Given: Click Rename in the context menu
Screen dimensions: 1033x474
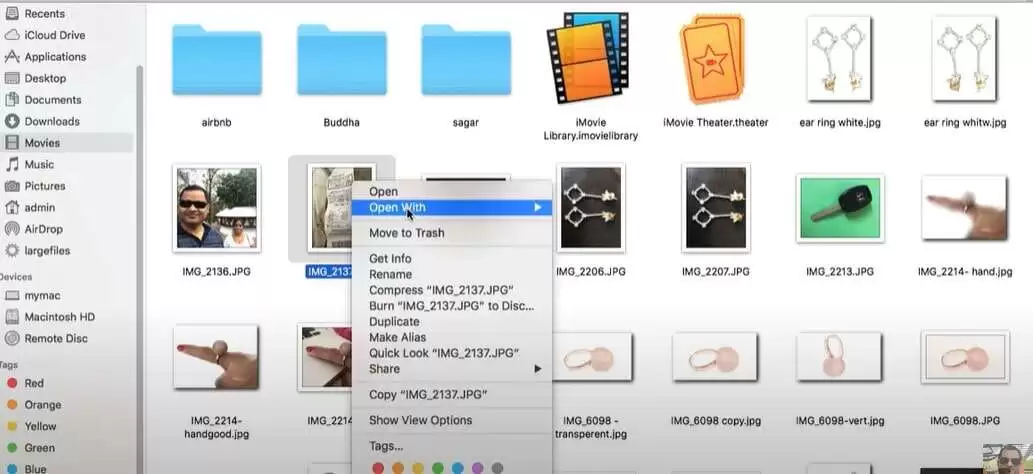Looking at the screenshot, I should [x=390, y=274].
